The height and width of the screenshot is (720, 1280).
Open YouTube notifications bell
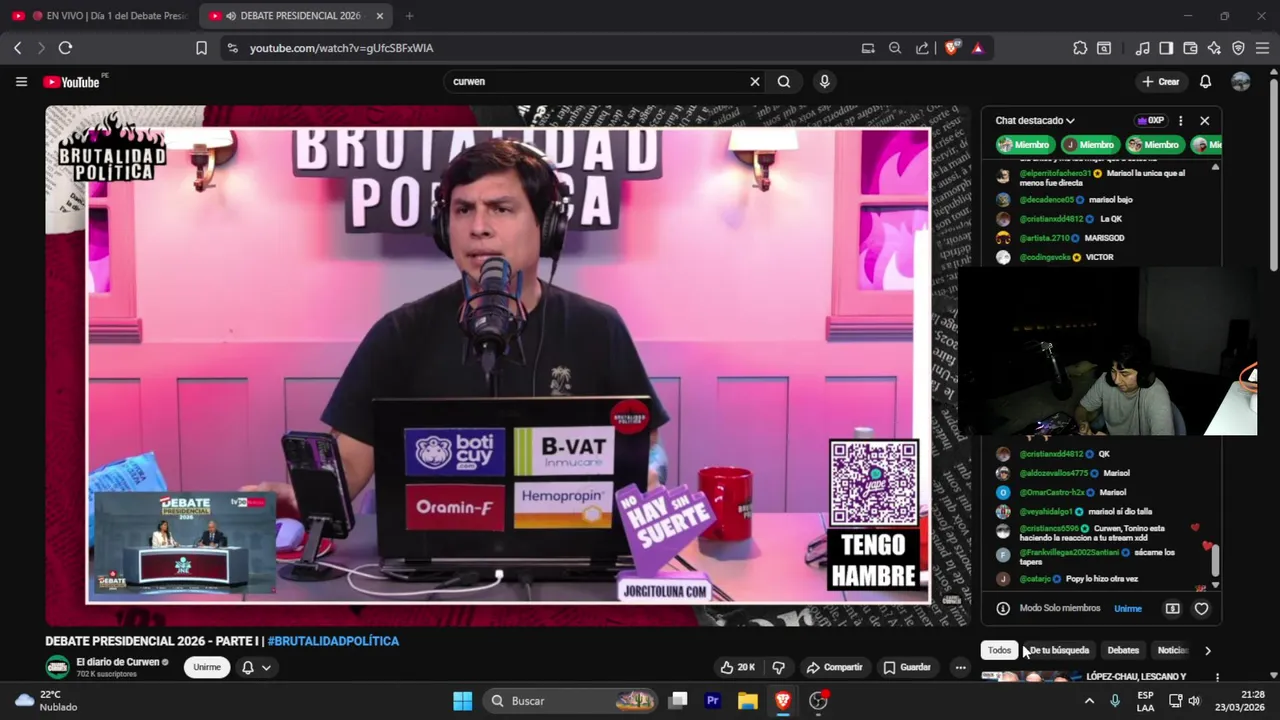[x=1205, y=82]
